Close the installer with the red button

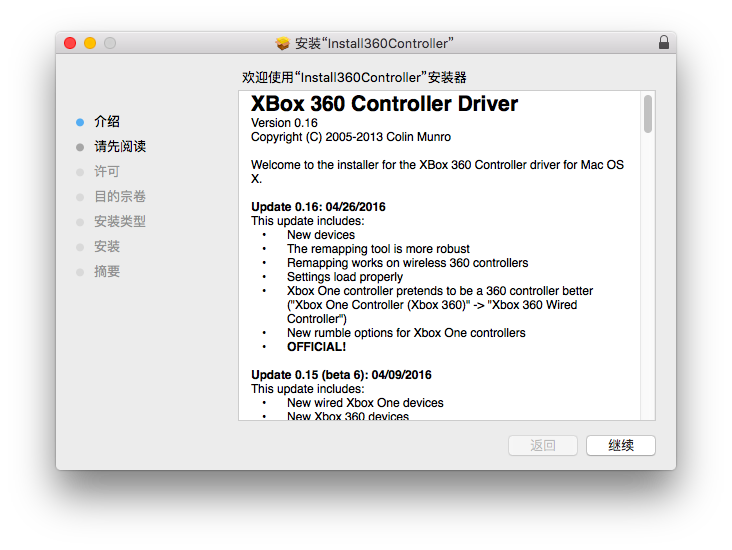[x=70, y=43]
